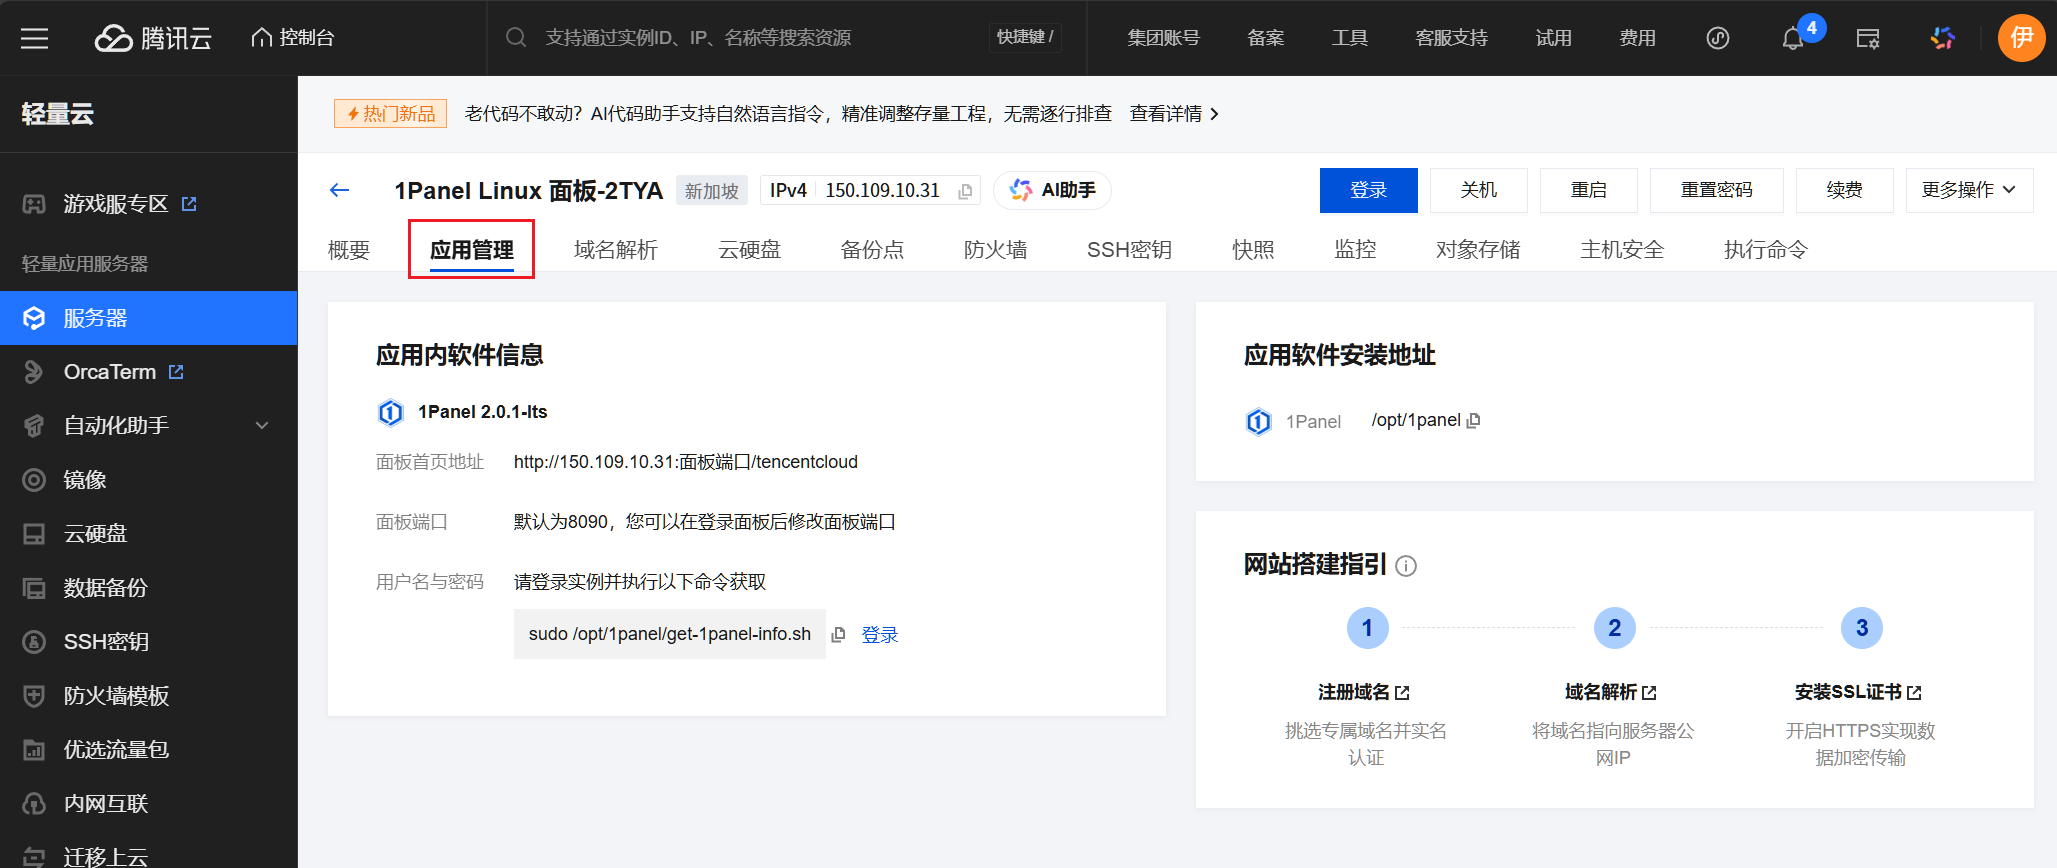Copy the IPv4 address 150.109.10.31
Screen dimensions: 2057x868
coord(965,191)
